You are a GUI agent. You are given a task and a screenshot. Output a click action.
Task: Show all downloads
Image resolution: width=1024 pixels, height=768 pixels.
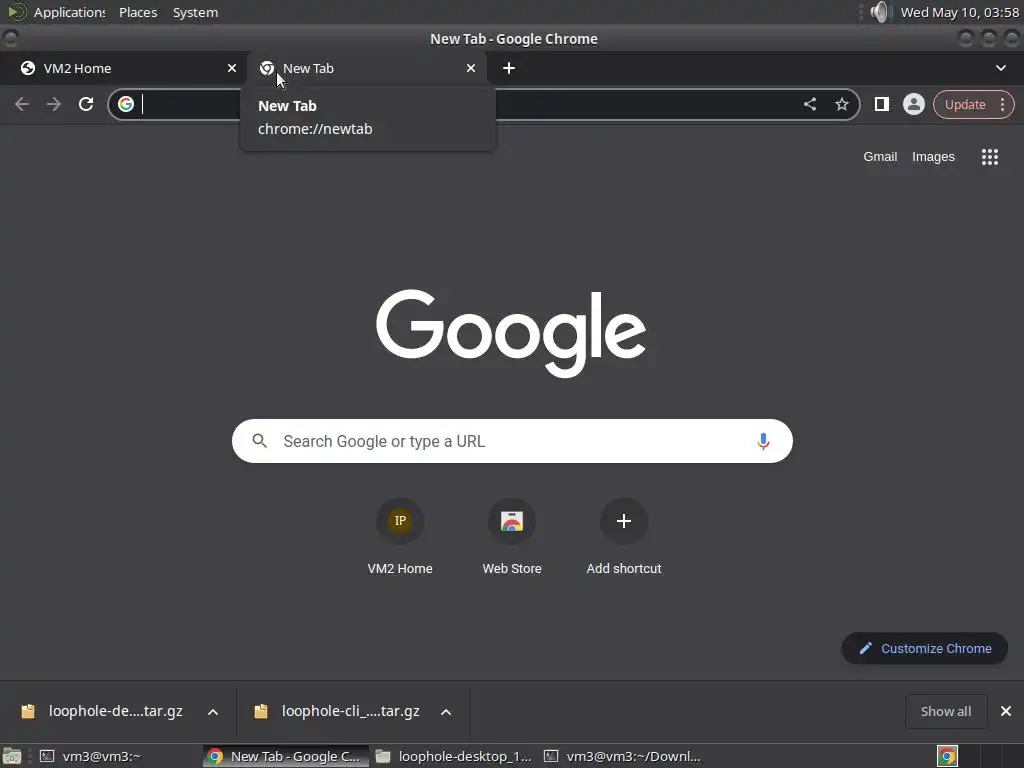[946, 711]
